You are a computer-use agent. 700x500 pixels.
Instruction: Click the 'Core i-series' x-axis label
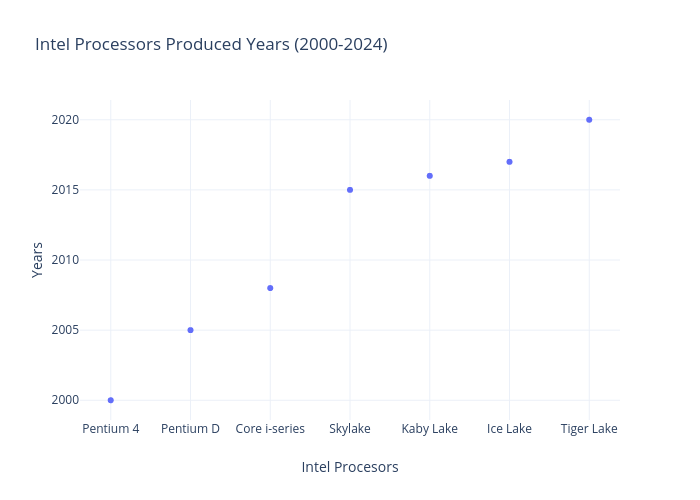[x=270, y=429]
